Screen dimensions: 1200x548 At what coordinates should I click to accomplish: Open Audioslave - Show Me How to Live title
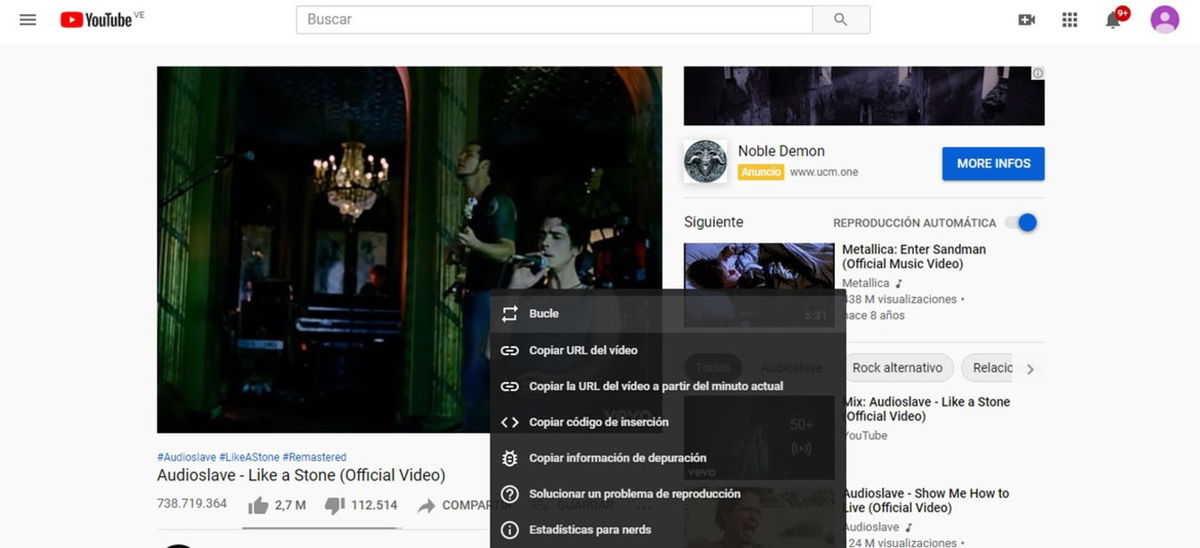click(x=926, y=500)
